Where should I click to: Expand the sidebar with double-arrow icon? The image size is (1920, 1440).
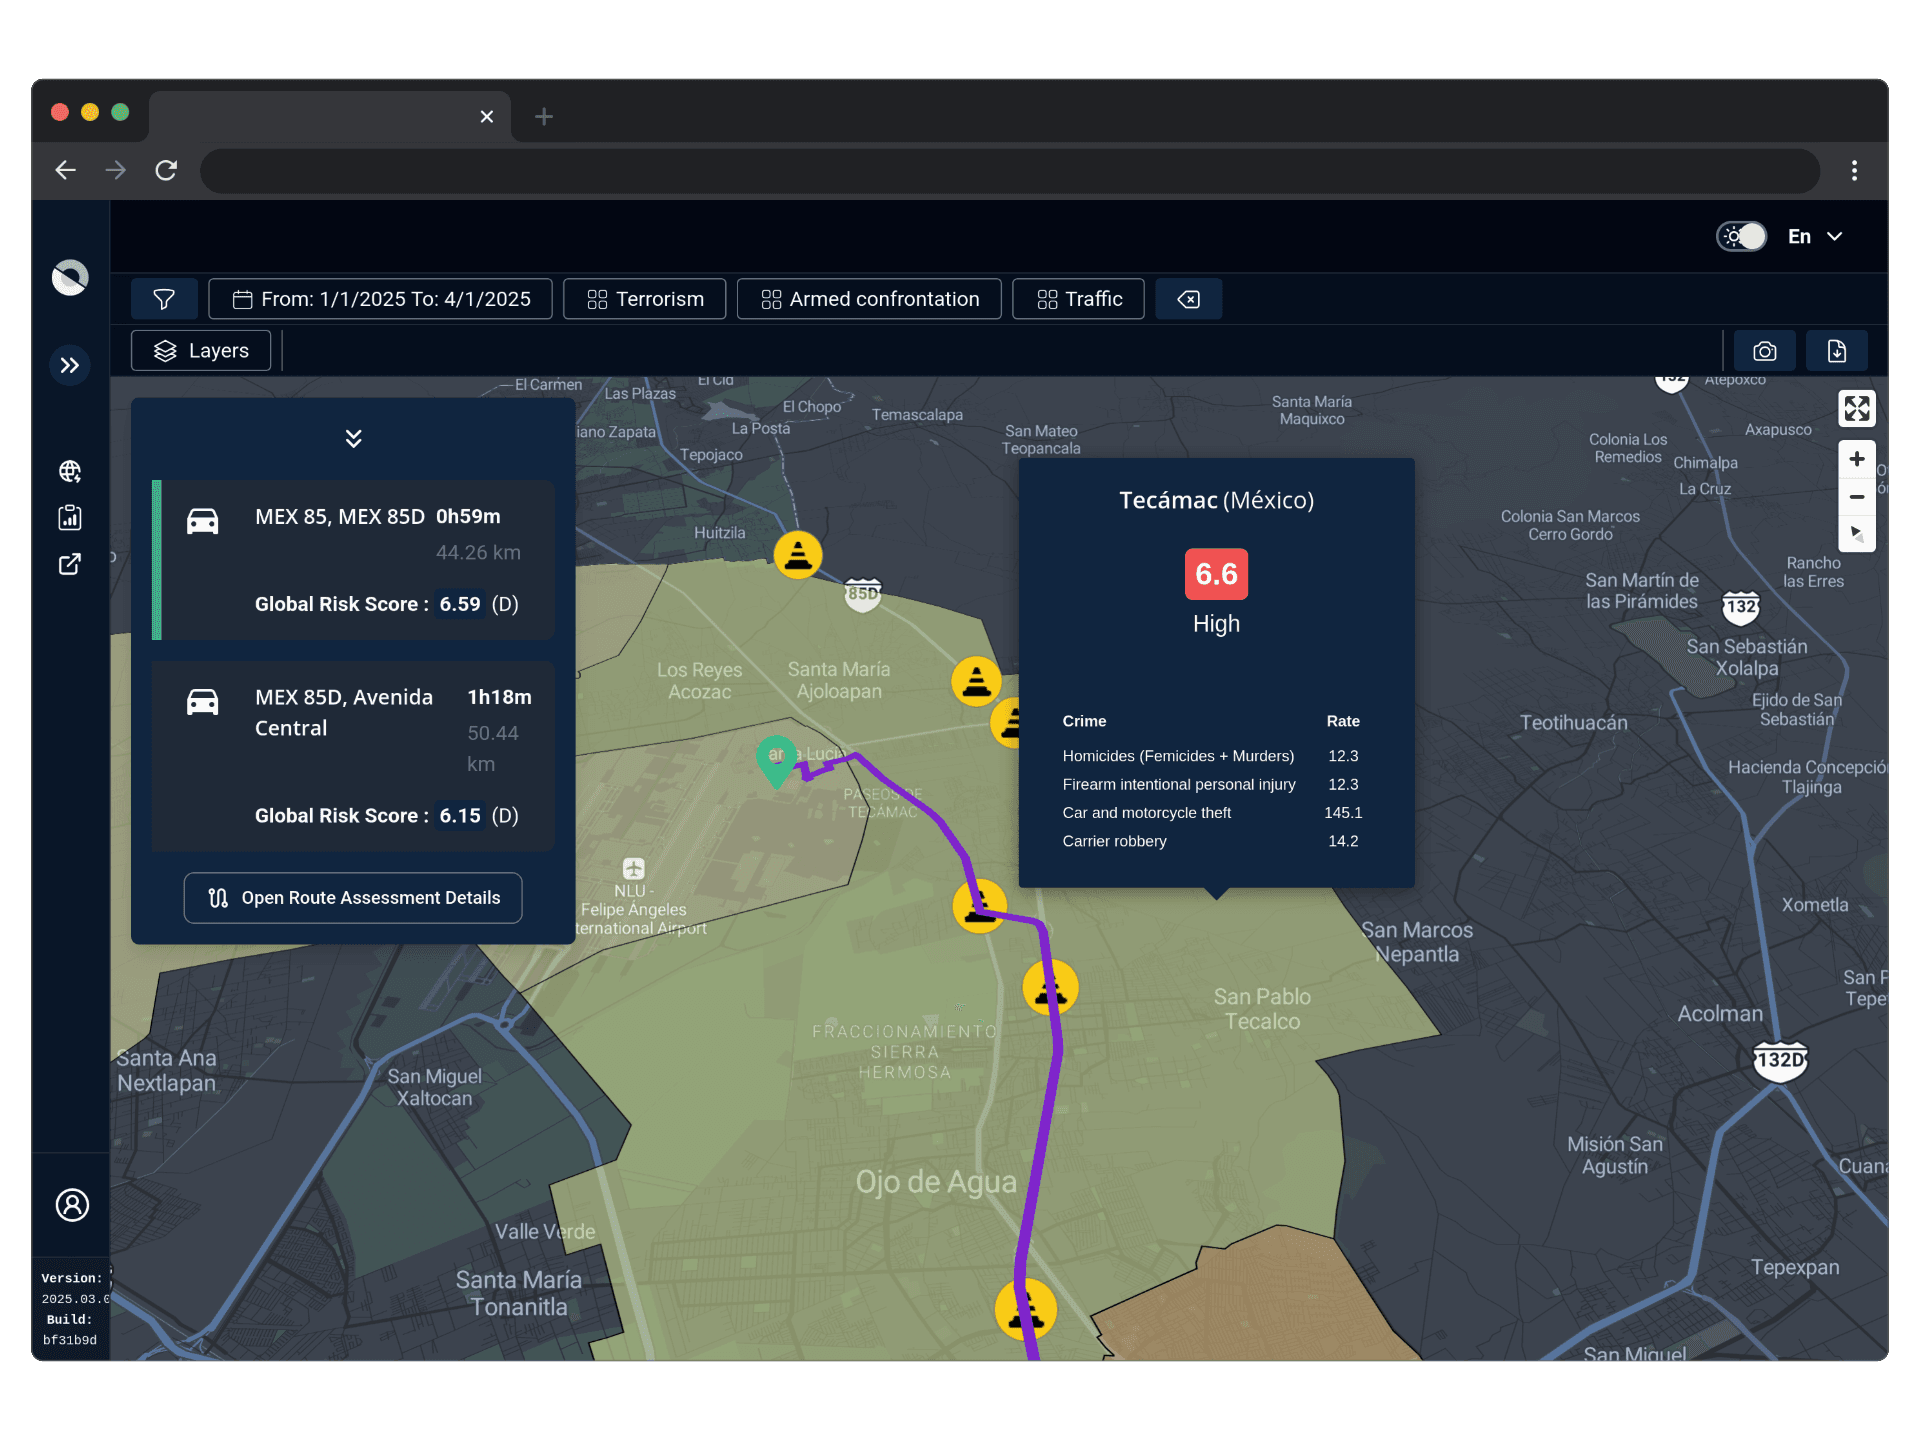tap(70, 365)
